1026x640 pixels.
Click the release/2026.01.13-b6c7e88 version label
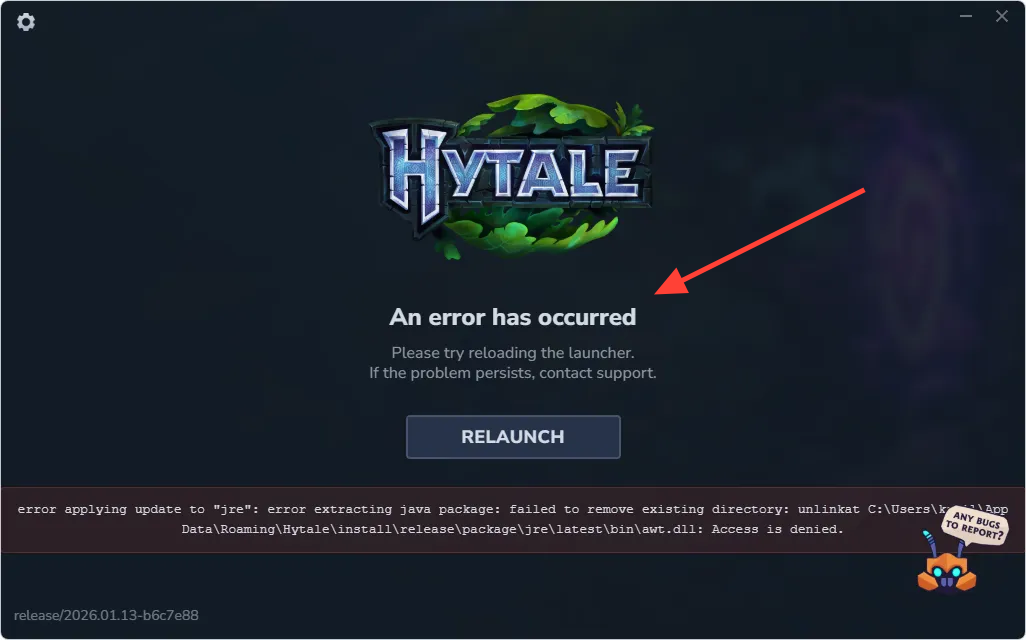[x=106, y=615]
